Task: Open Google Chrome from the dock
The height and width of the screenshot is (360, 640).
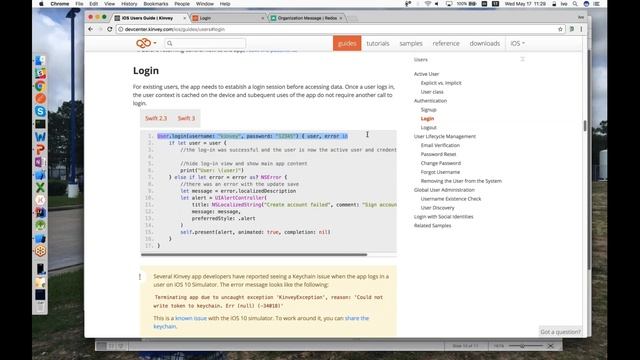Action: tap(40, 86)
